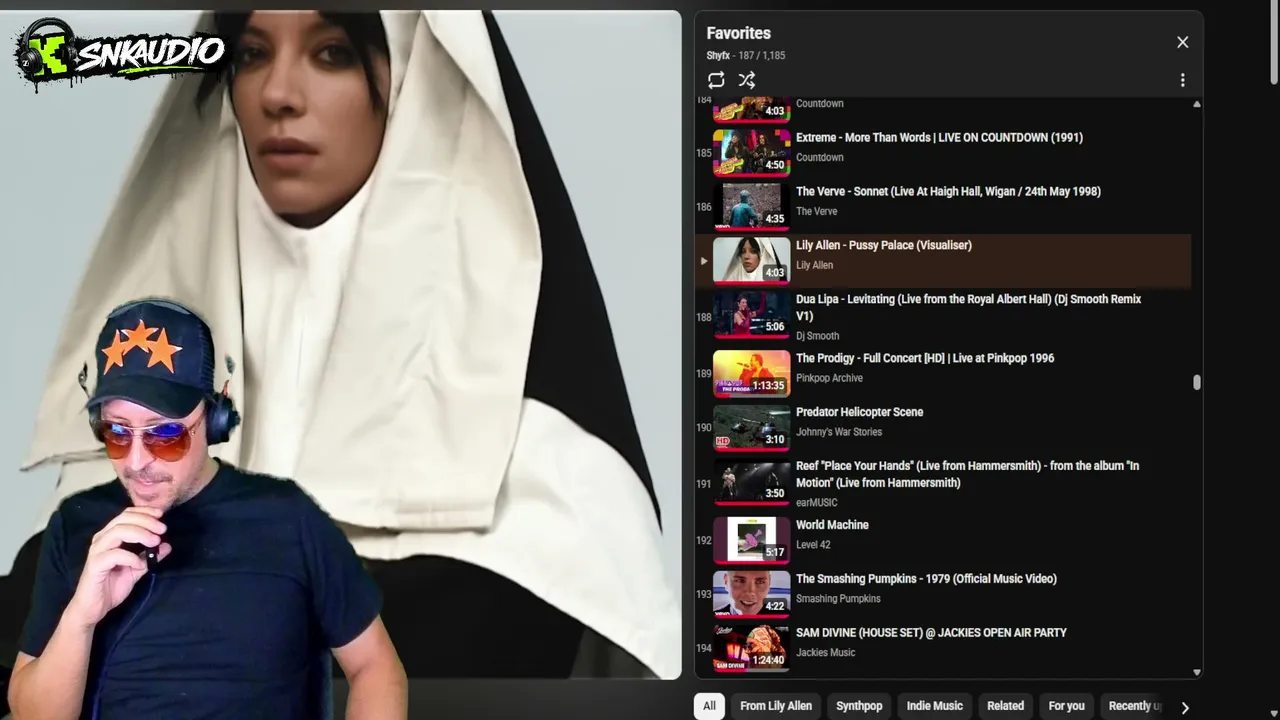
Task: Click Countdown channel under Extreme video
Action: click(x=820, y=158)
